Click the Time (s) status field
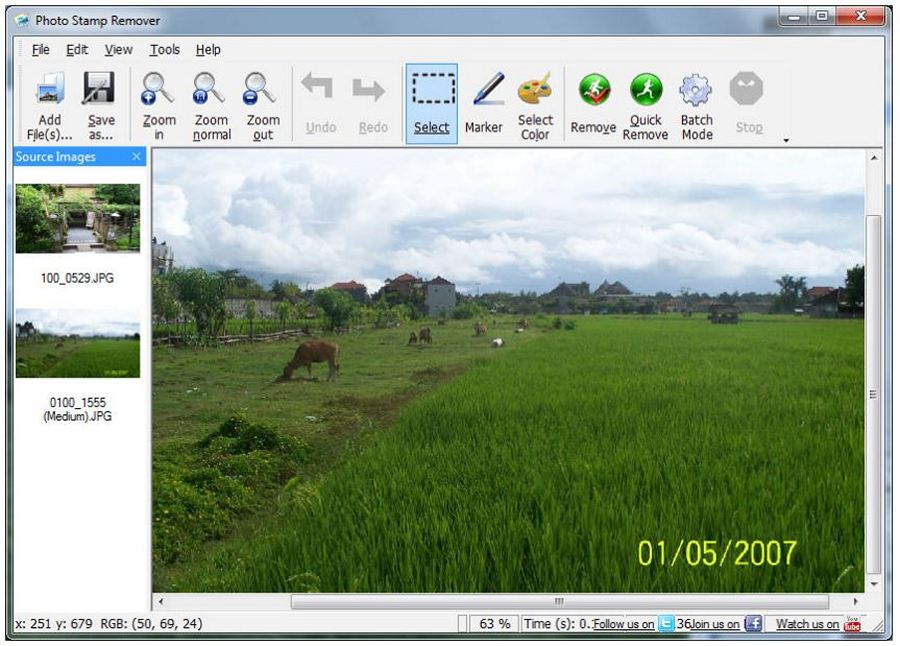Viewport: 900px width, 646px height. pyautogui.click(x=557, y=624)
